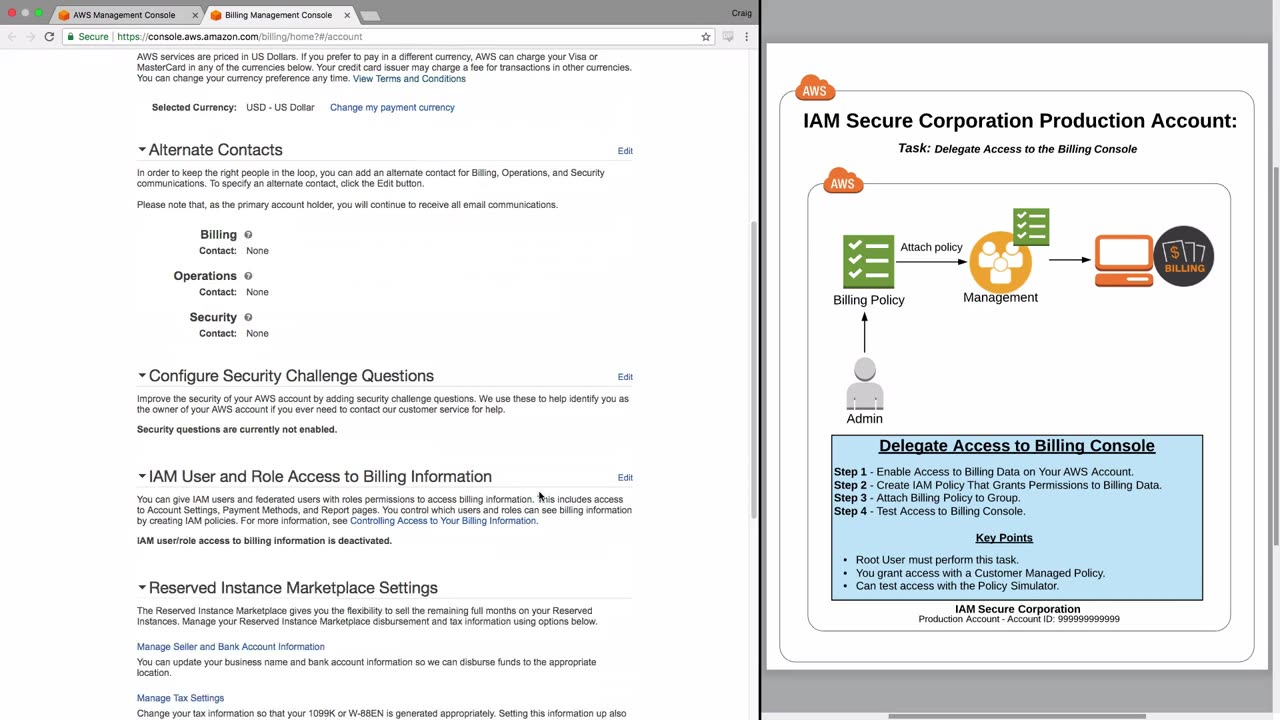The image size is (1280, 720).
Task: Click the 'Step 4' line in slide
Action: [x=930, y=511]
